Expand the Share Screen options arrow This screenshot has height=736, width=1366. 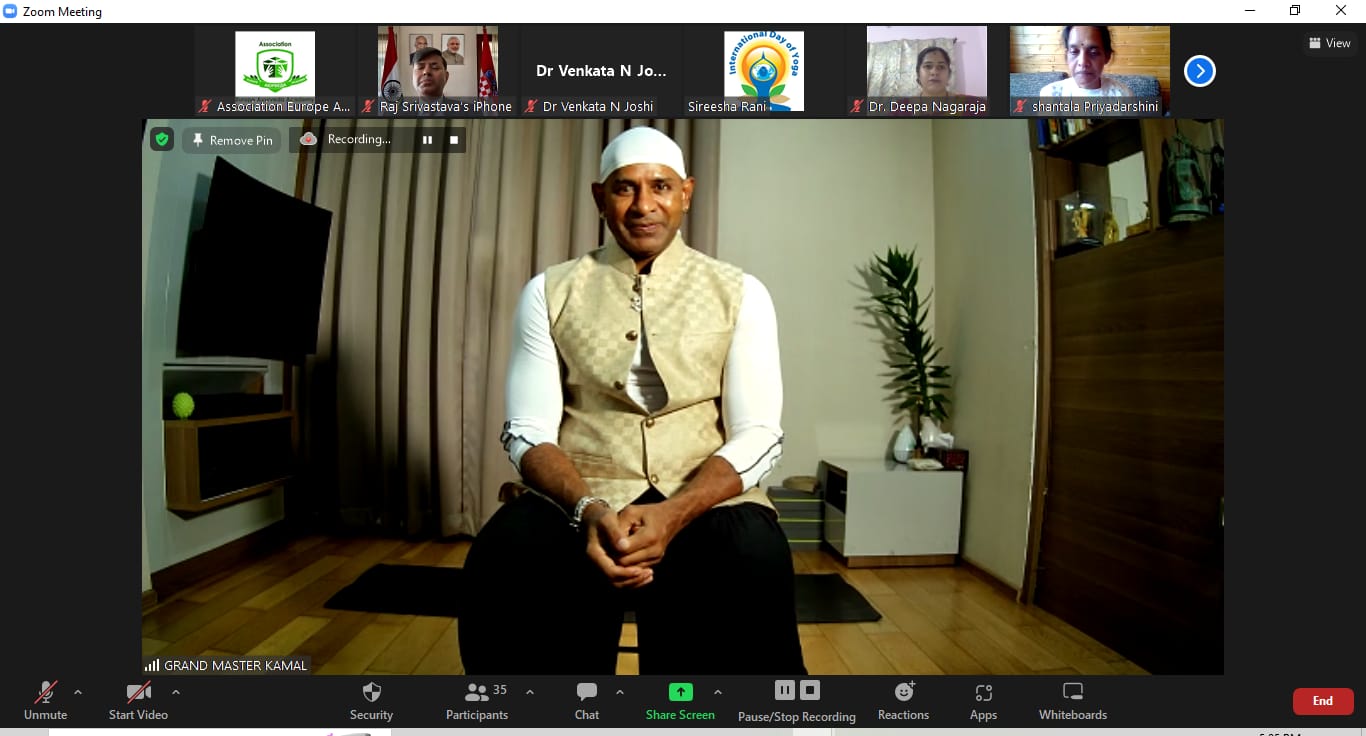click(x=717, y=692)
